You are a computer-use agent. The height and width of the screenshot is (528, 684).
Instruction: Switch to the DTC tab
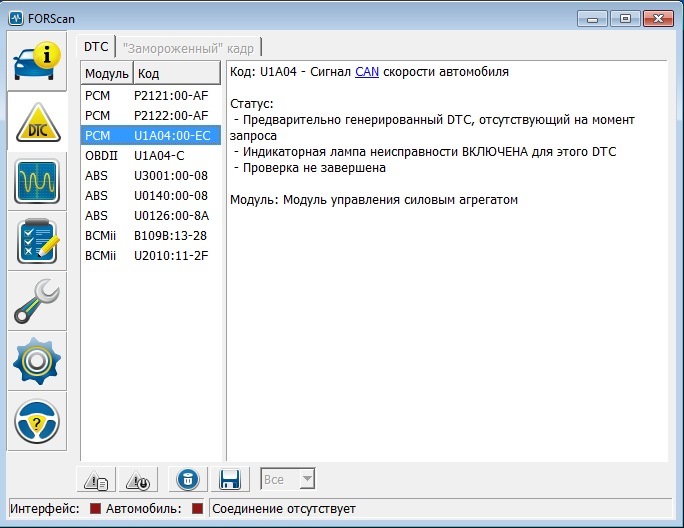(96, 47)
